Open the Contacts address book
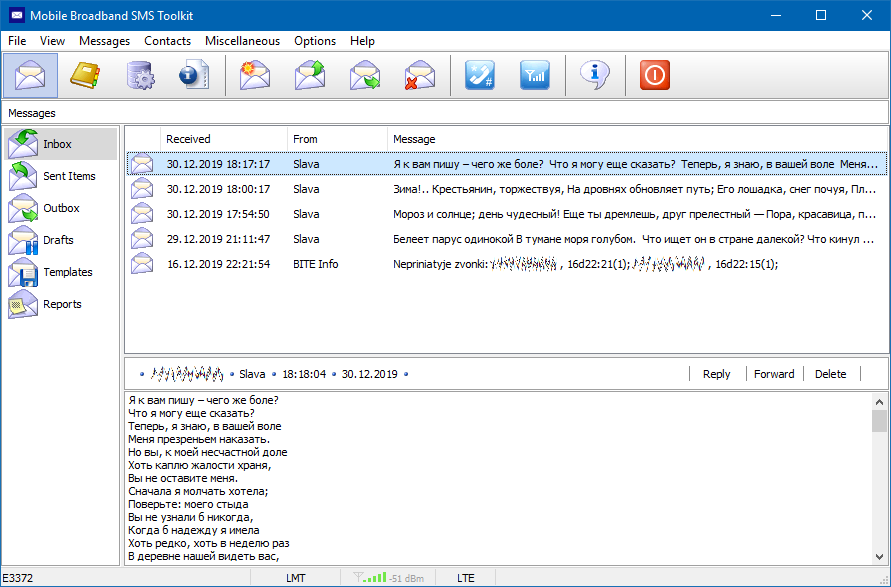891x587 pixels. pyautogui.click(x=85, y=74)
